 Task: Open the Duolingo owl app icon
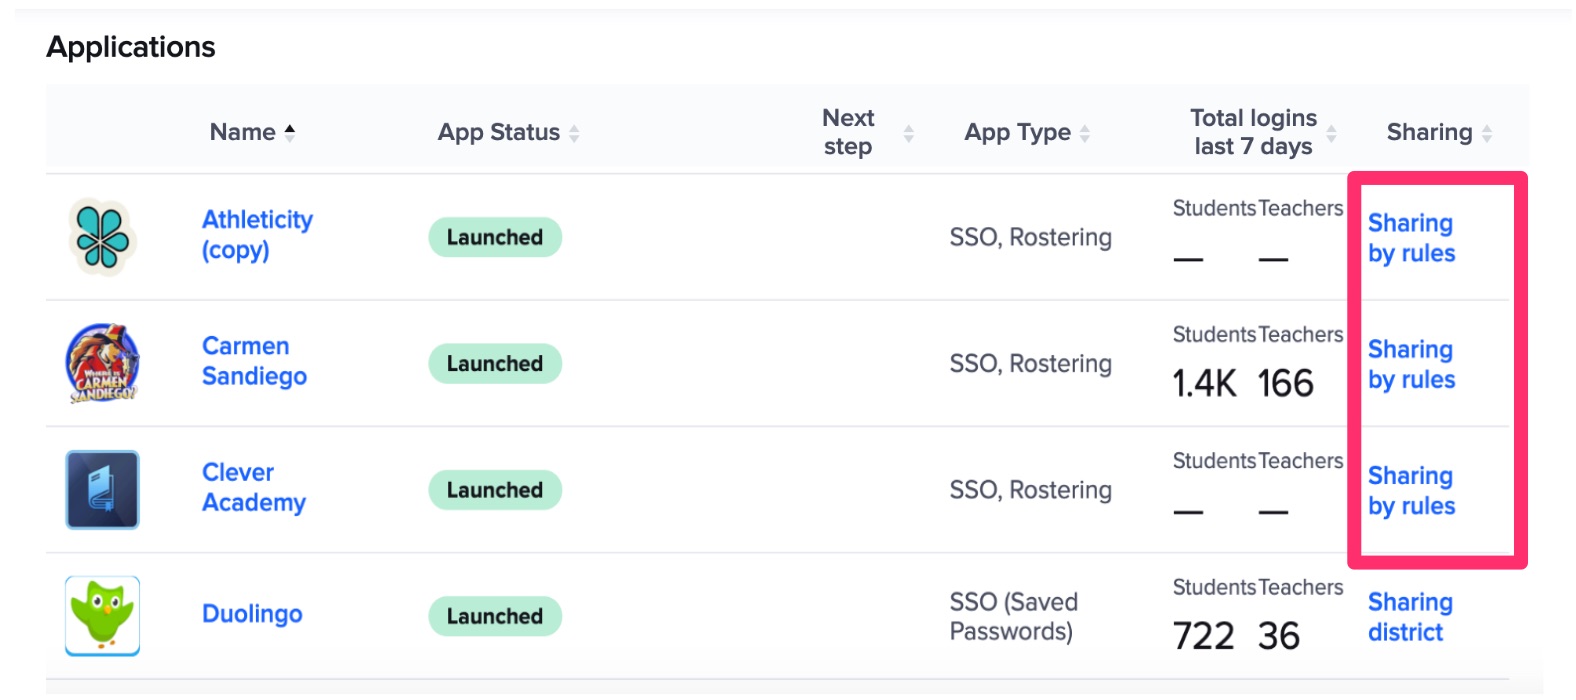click(102, 616)
